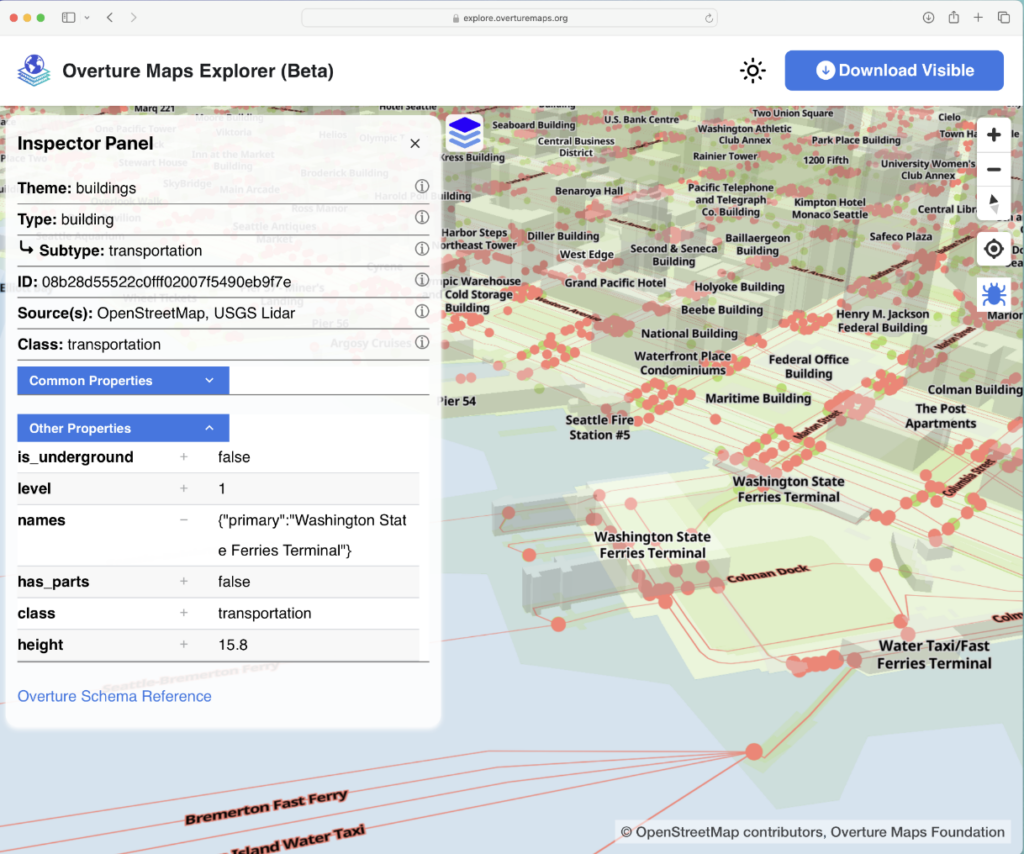Viewport: 1024px width, 854px height.
Task: Collapse the Other Properties section
Action: point(122,428)
